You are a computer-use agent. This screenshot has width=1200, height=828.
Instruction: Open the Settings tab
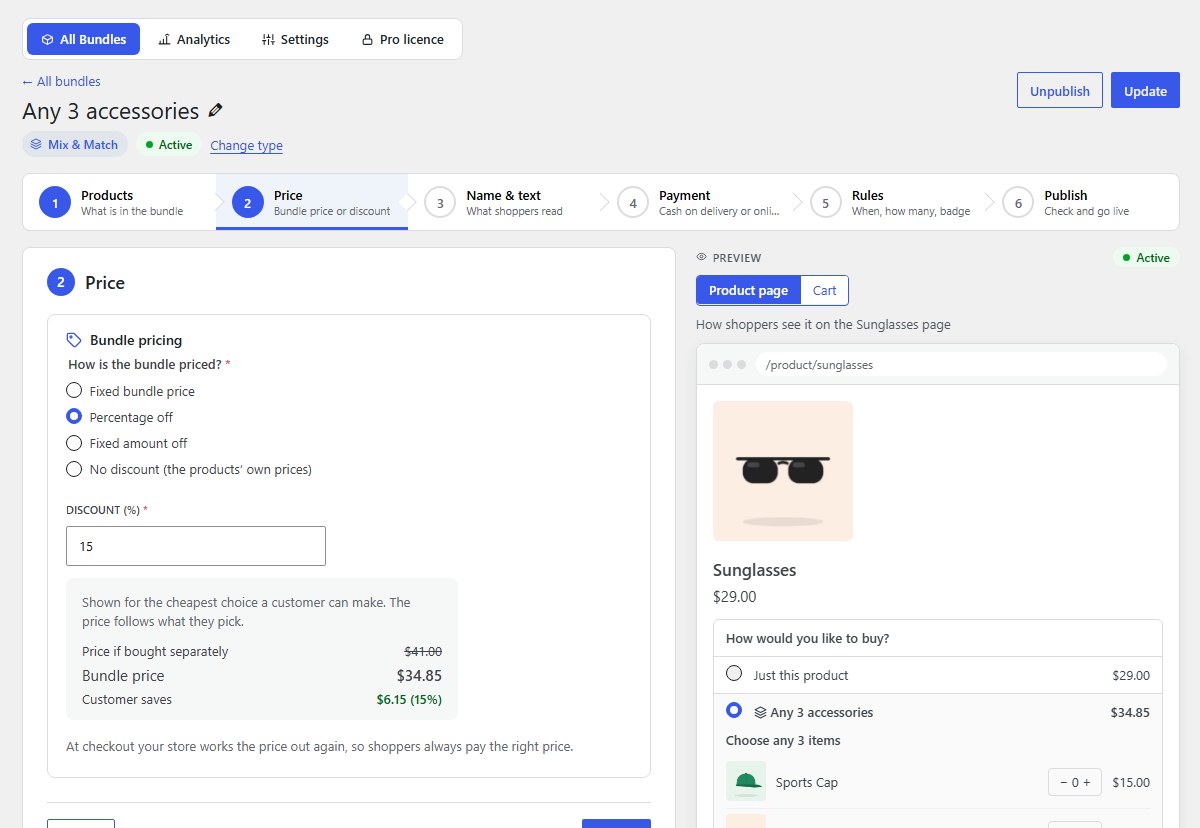[295, 39]
